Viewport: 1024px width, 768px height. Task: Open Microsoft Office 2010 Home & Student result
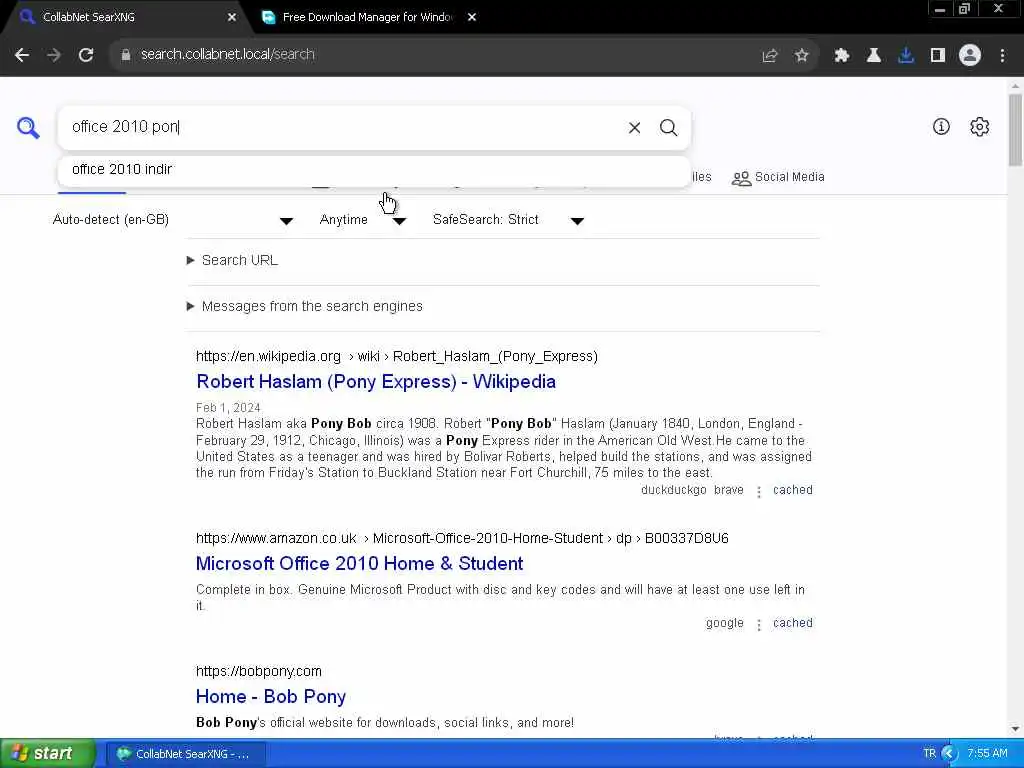coord(359,564)
